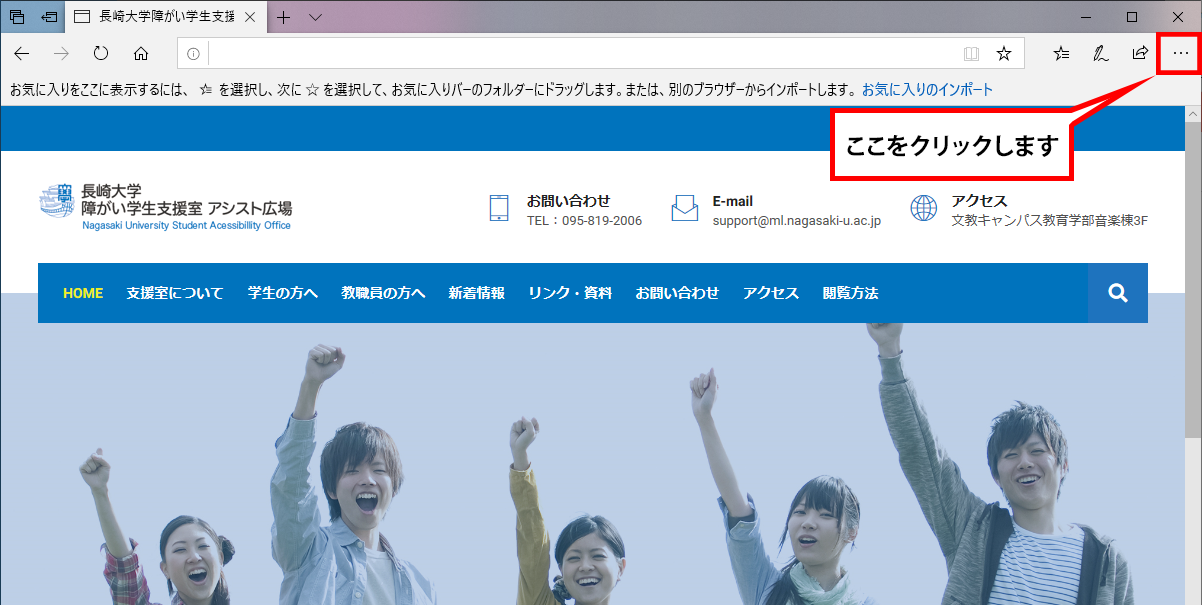1202x605 pixels.
Task: Add page to favorites with star icon
Action: [1004, 53]
